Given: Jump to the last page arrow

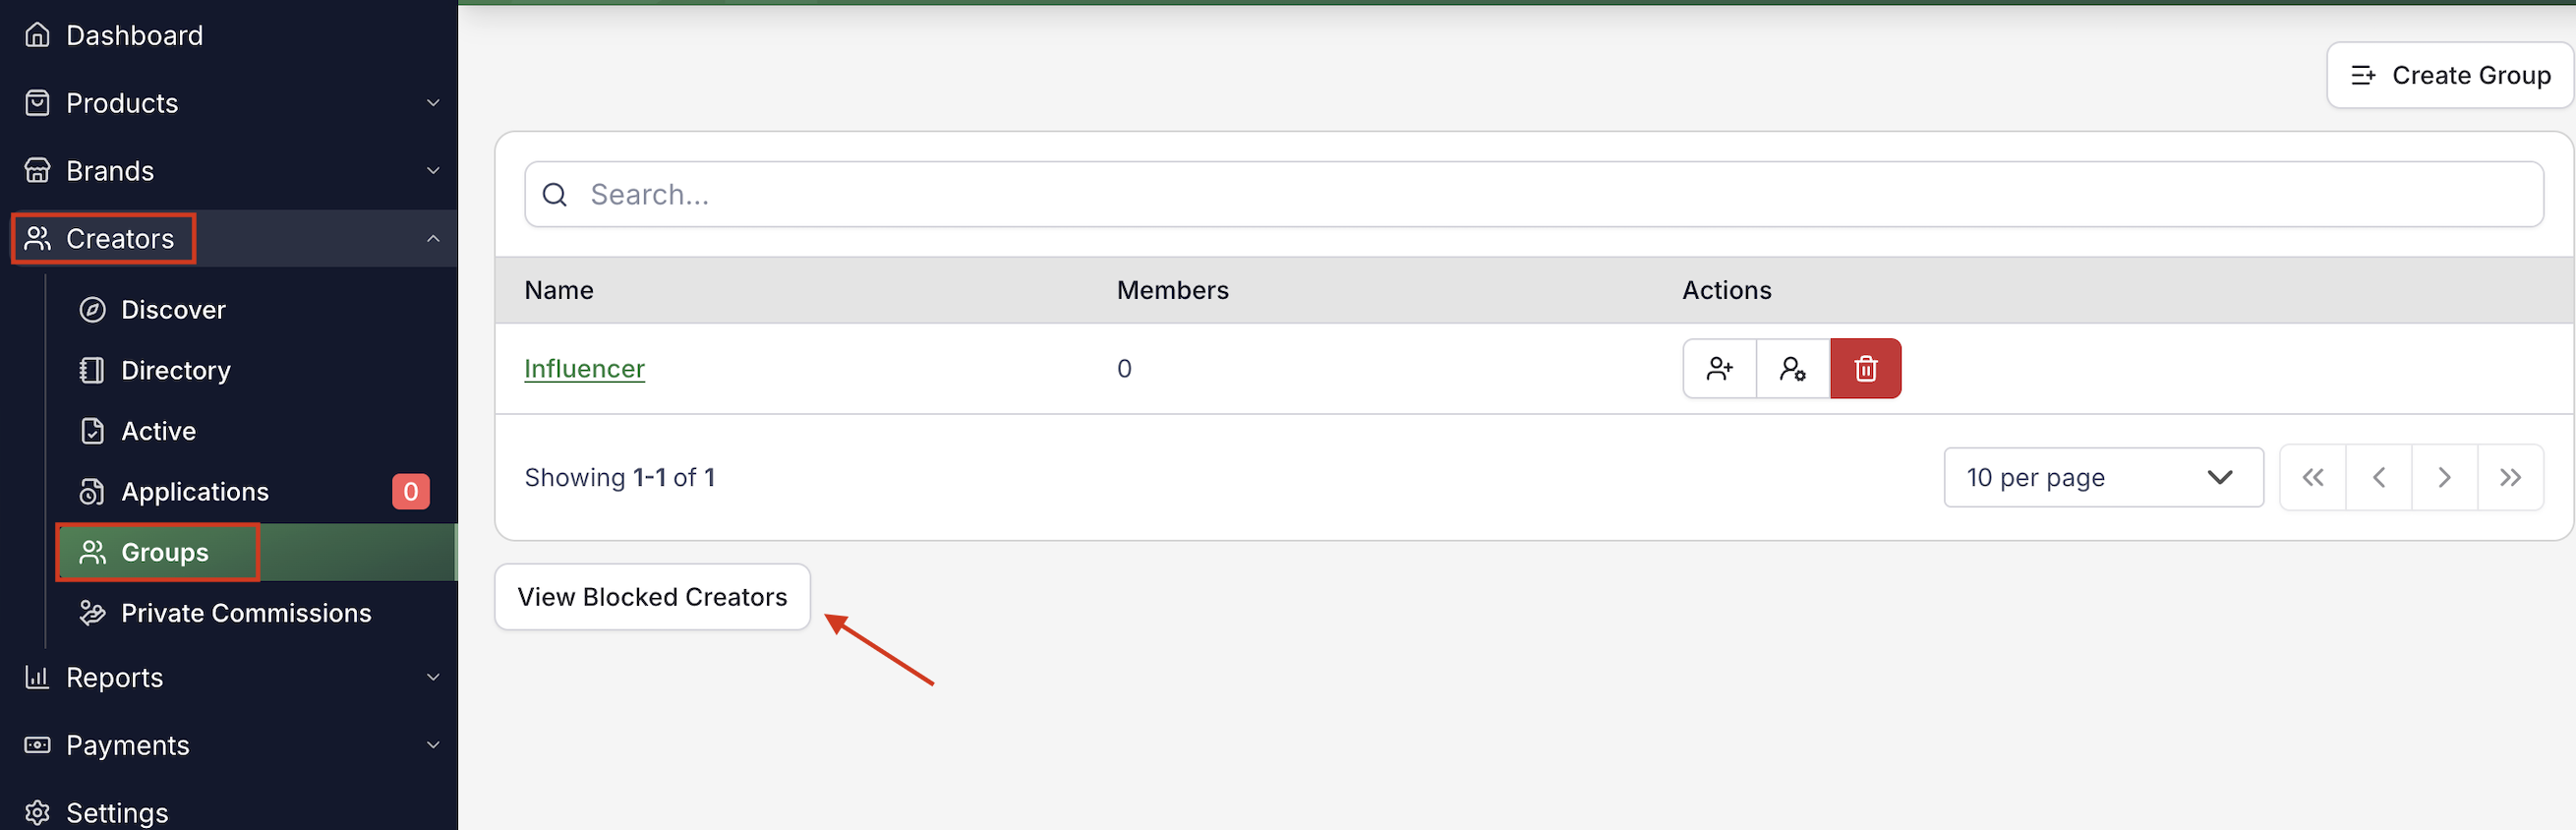Looking at the screenshot, I should click(x=2509, y=478).
